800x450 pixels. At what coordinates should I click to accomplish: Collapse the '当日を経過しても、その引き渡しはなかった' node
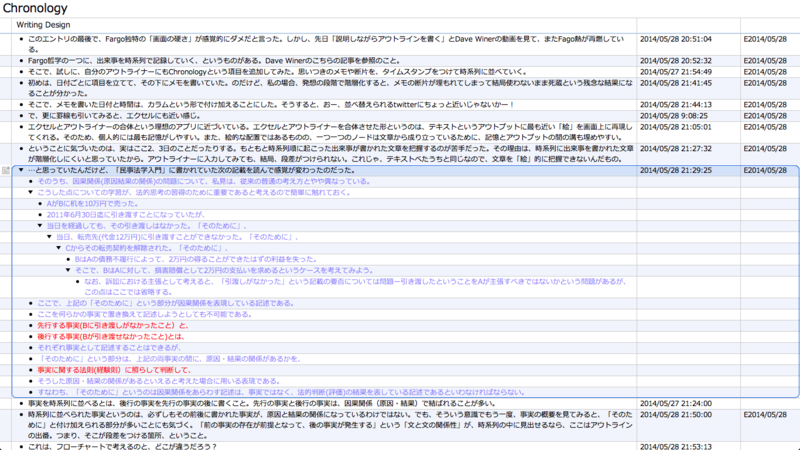click(40, 226)
